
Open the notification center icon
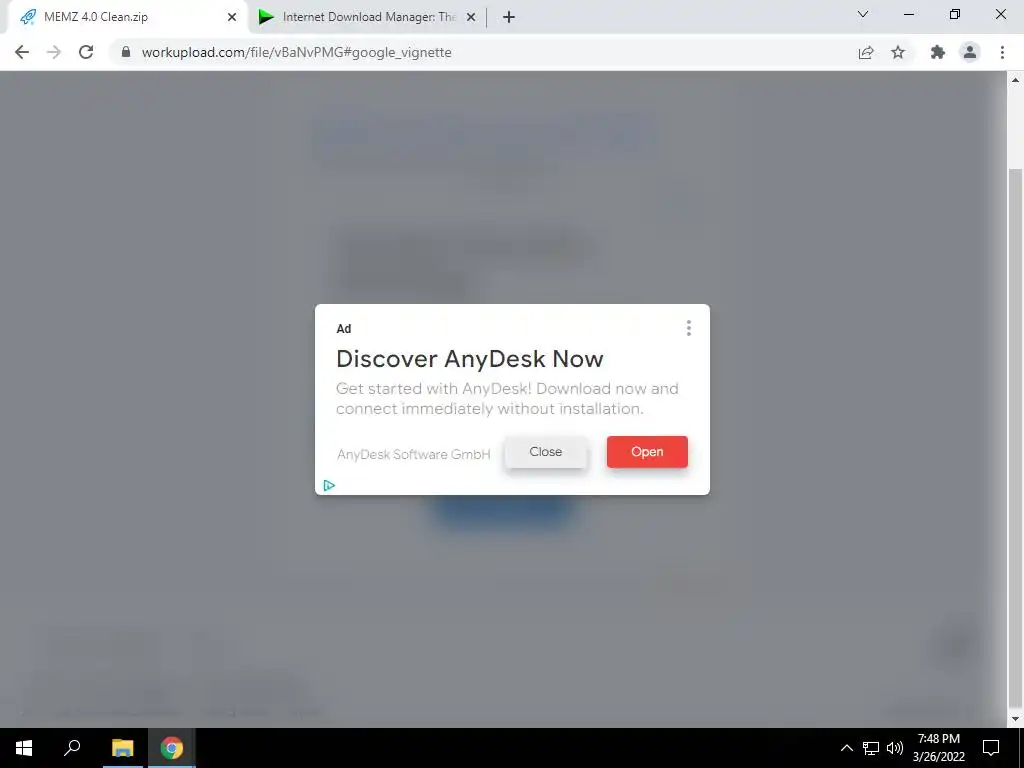pyautogui.click(x=991, y=748)
